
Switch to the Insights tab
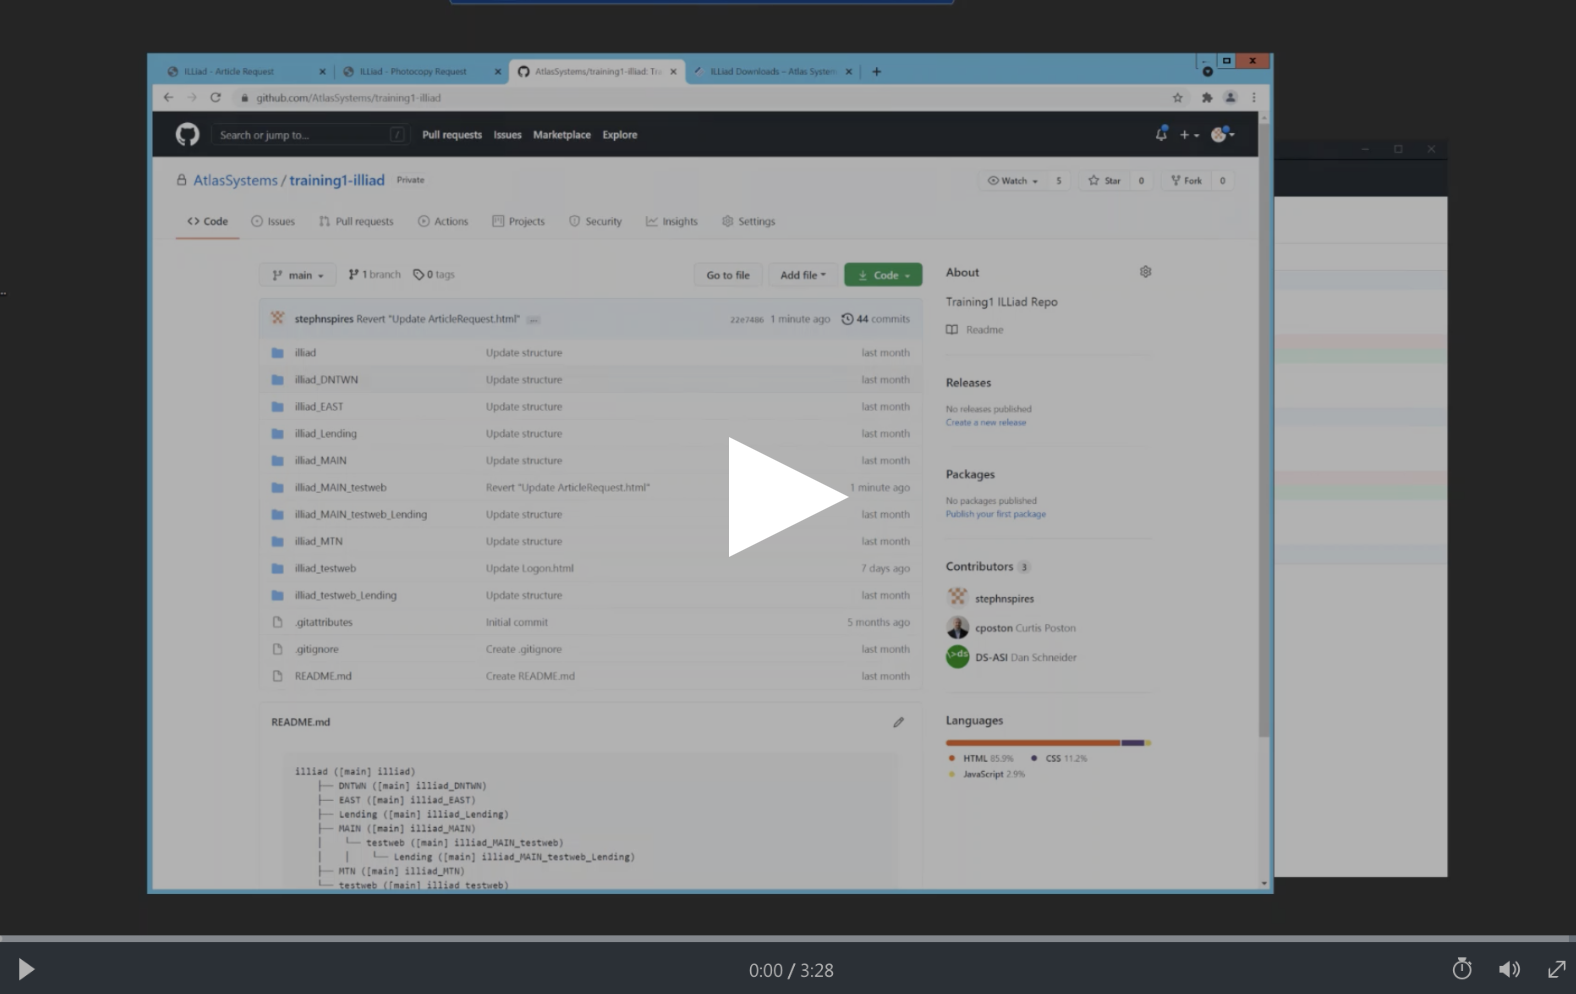click(672, 222)
